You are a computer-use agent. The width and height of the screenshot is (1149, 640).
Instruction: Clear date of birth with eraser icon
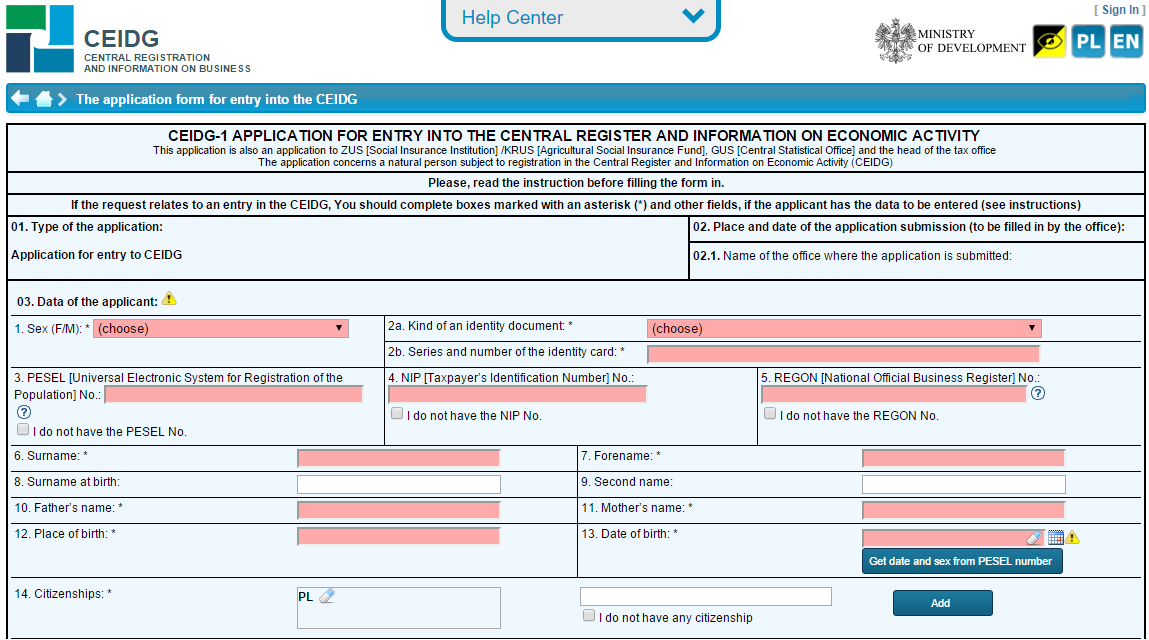(x=1034, y=537)
